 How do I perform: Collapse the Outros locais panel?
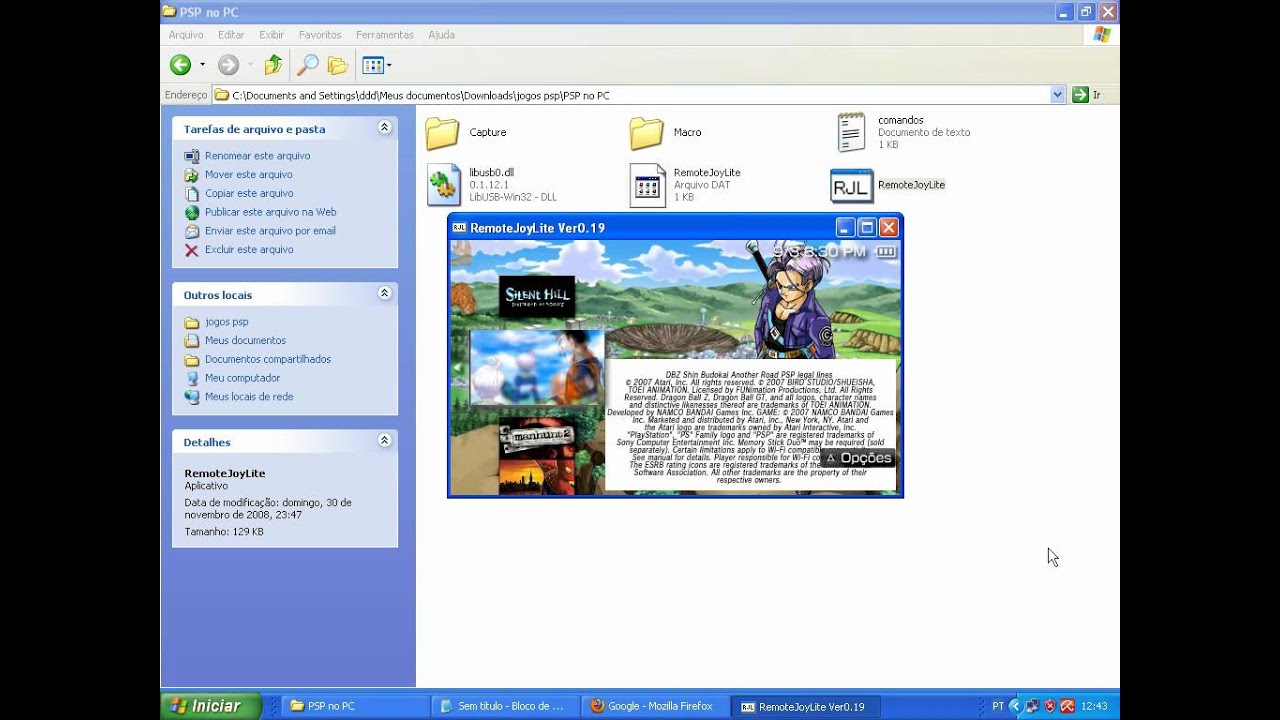coord(384,294)
